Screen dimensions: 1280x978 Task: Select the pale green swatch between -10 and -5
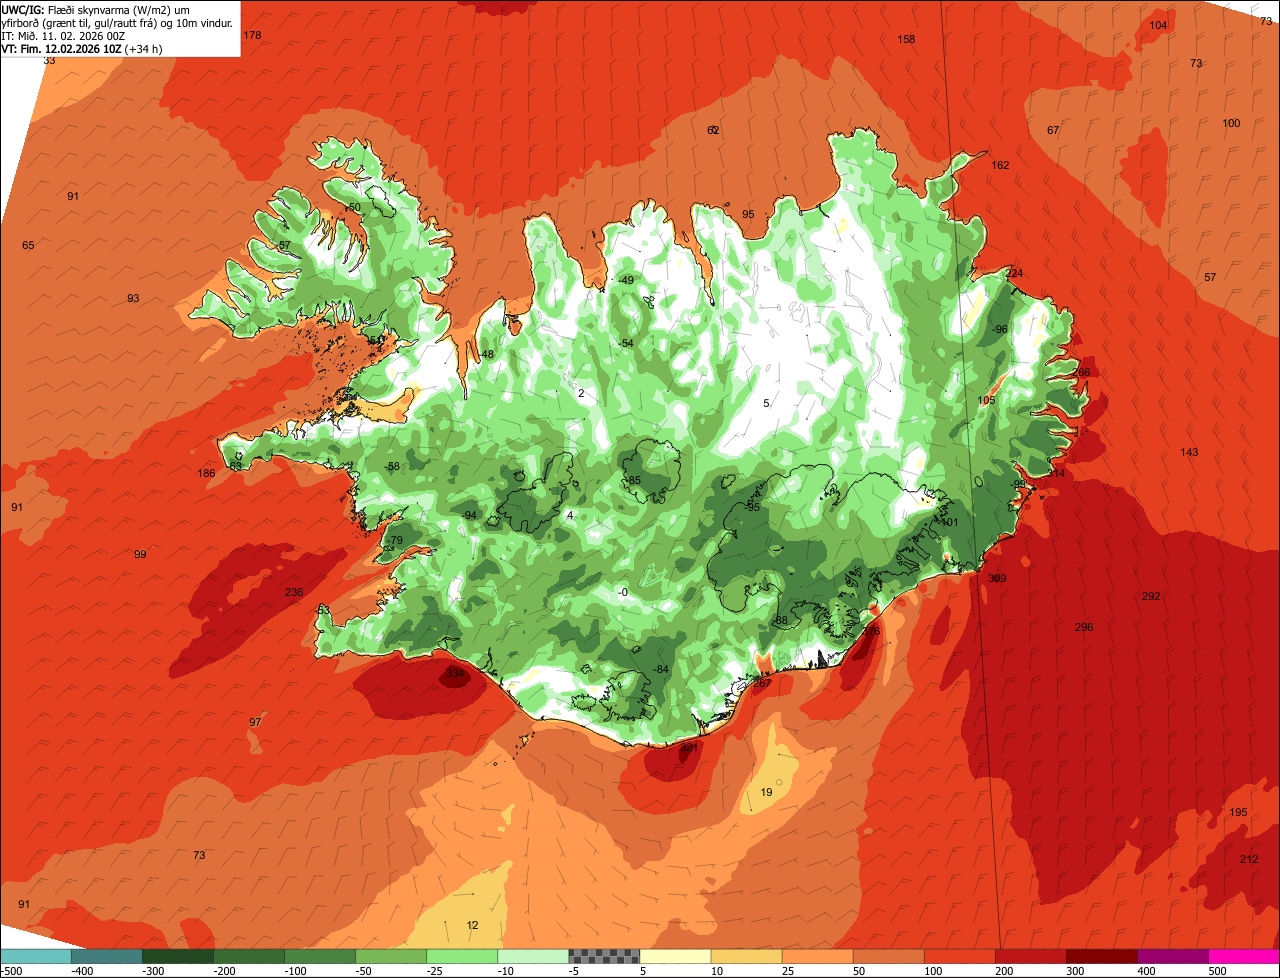coord(533,956)
